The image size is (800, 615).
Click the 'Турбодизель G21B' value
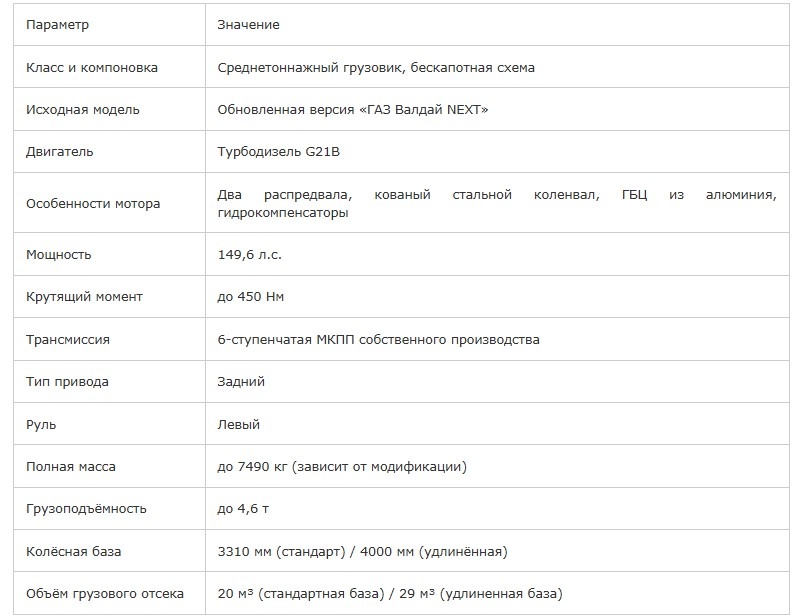click(x=279, y=152)
